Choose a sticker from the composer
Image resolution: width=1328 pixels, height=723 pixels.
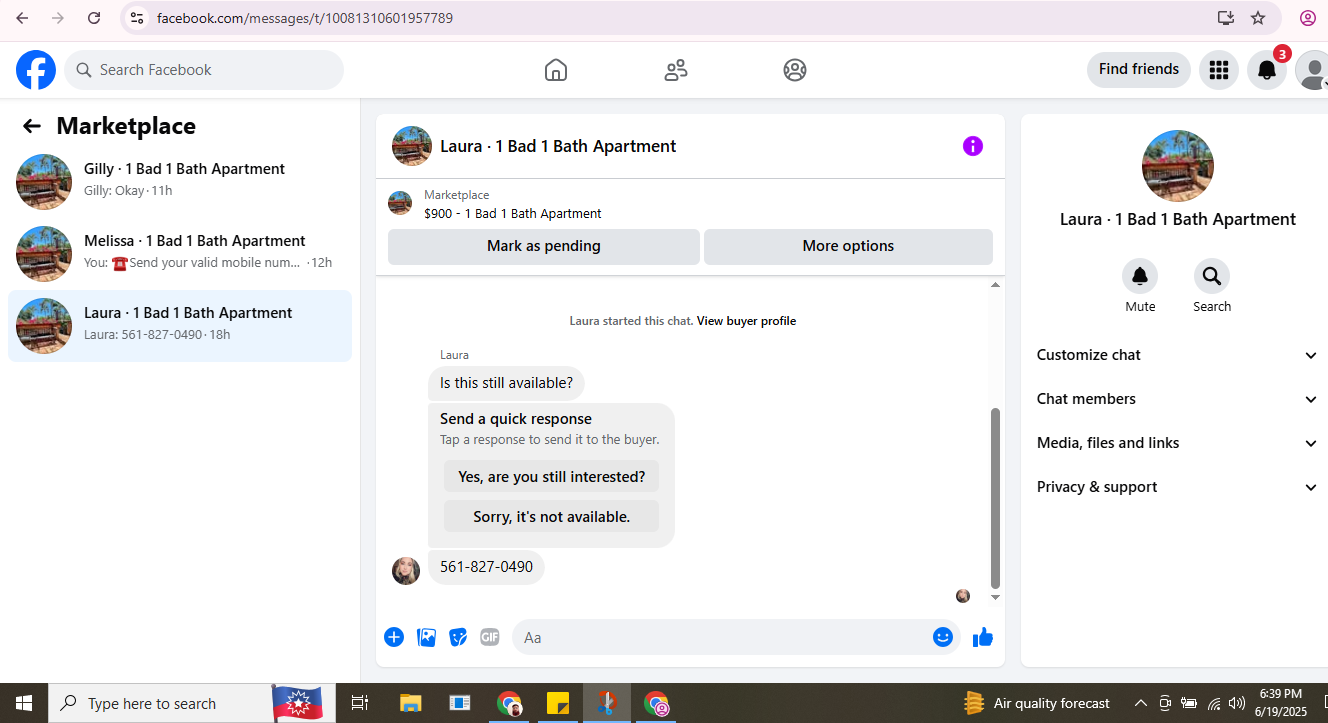pos(458,637)
